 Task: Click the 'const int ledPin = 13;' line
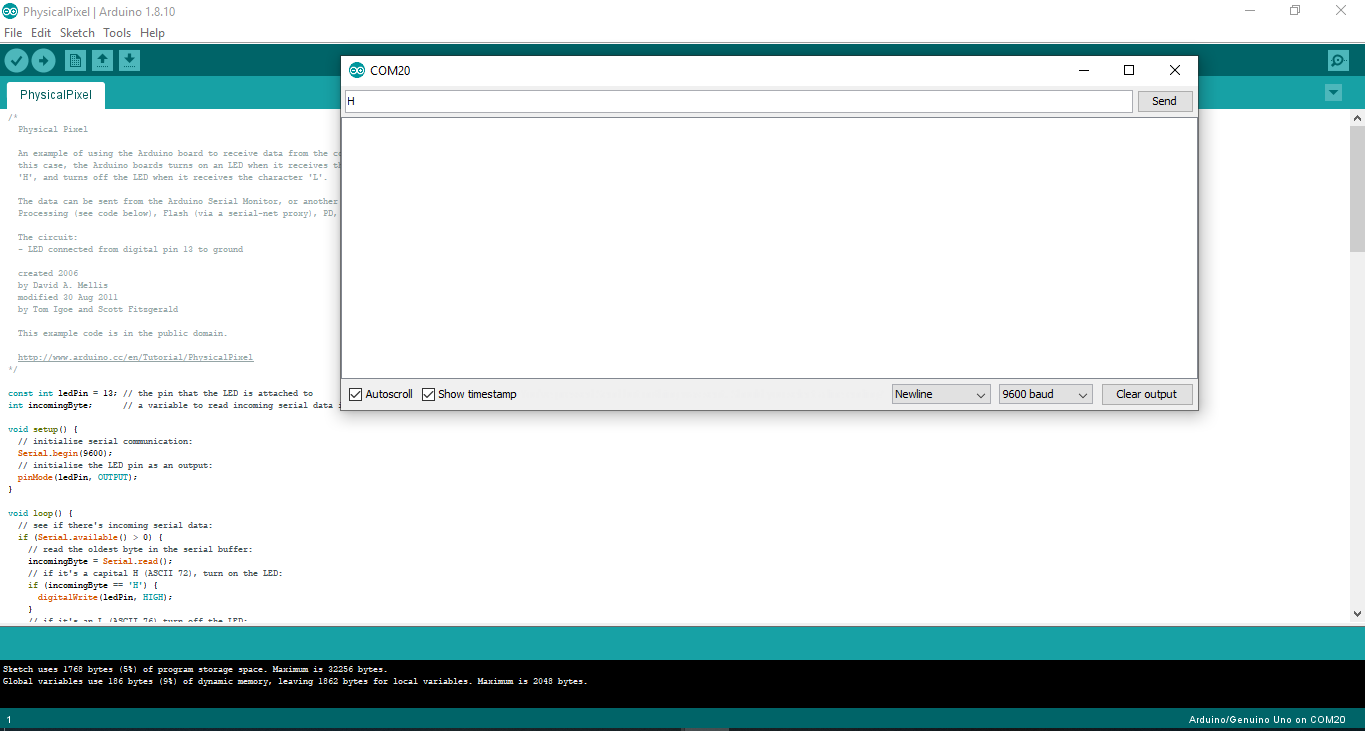pos(62,393)
